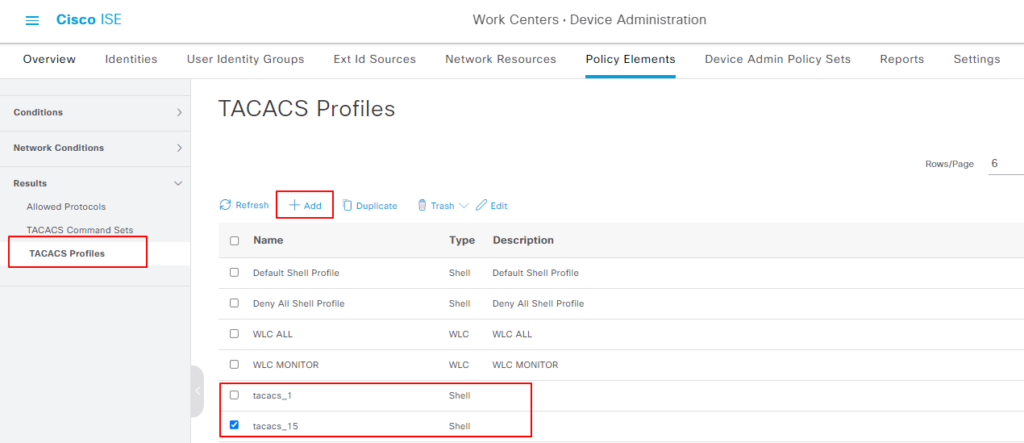This screenshot has height=443, width=1024.
Task: Click the Duplicate profile icon
Action: [x=347, y=205]
